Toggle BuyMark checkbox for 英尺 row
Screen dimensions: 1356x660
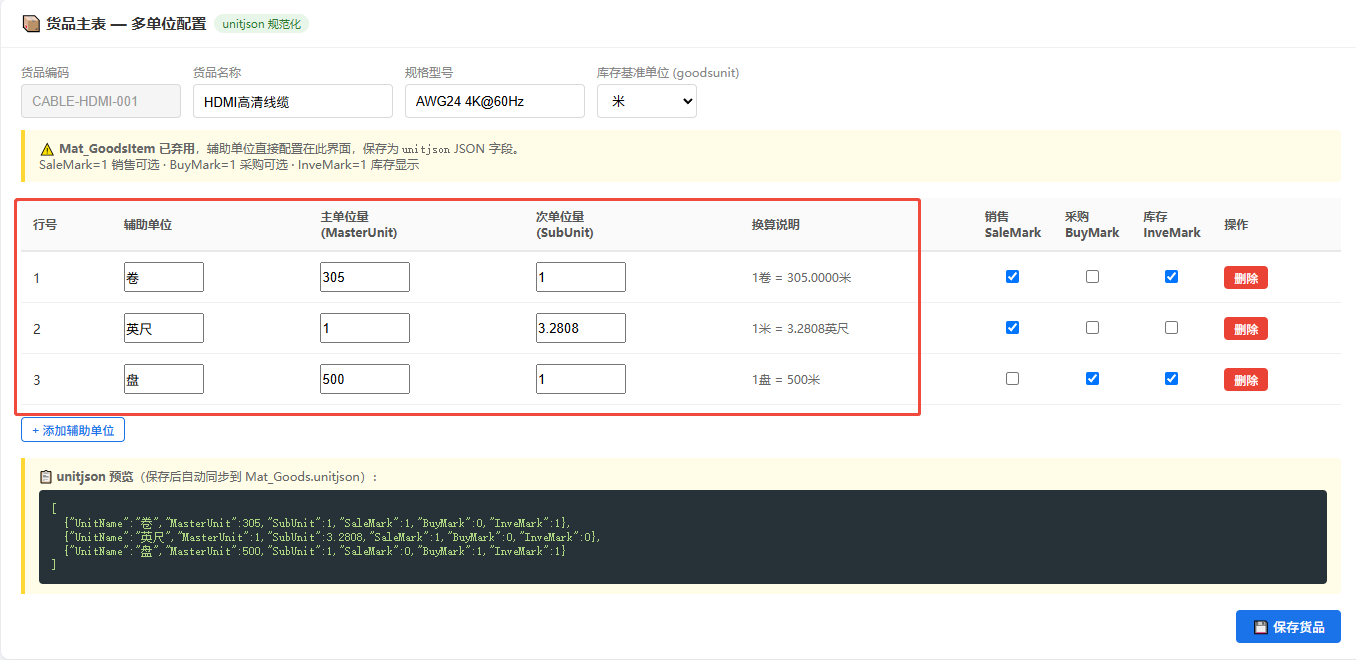pos(1092,328)
